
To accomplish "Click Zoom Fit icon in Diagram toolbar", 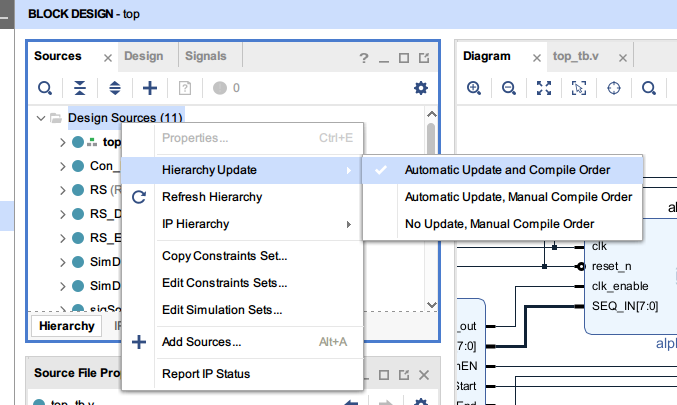I will pyautogui.click(x=544, y=88).
